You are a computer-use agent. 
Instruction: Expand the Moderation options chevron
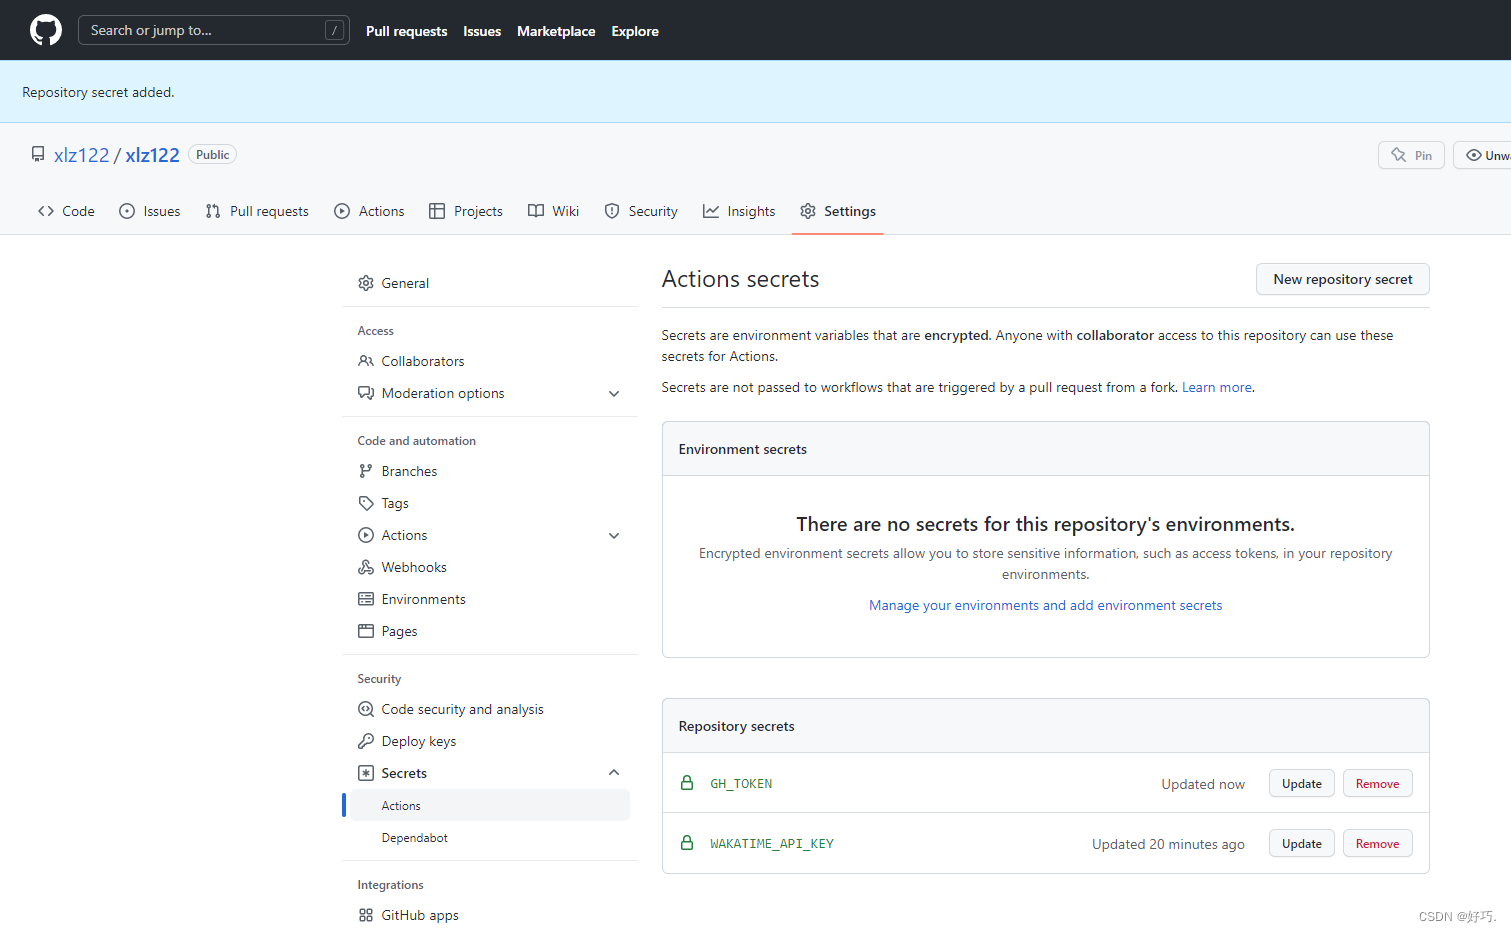(x=614, y=394)
